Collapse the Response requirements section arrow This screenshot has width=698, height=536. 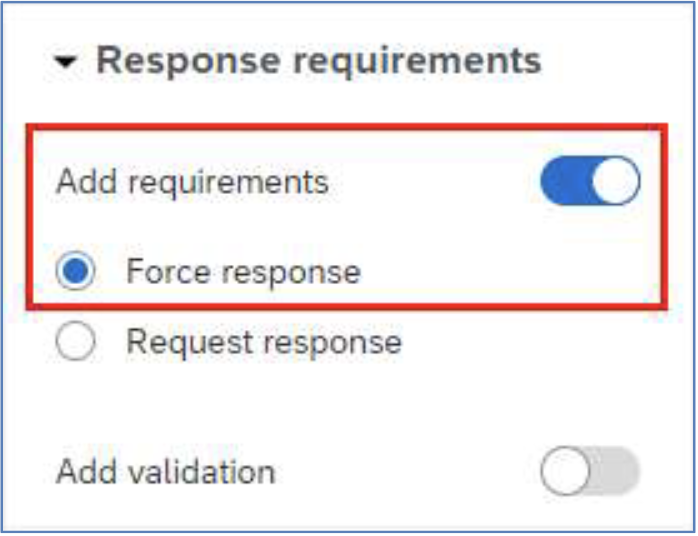pos(66,62)
